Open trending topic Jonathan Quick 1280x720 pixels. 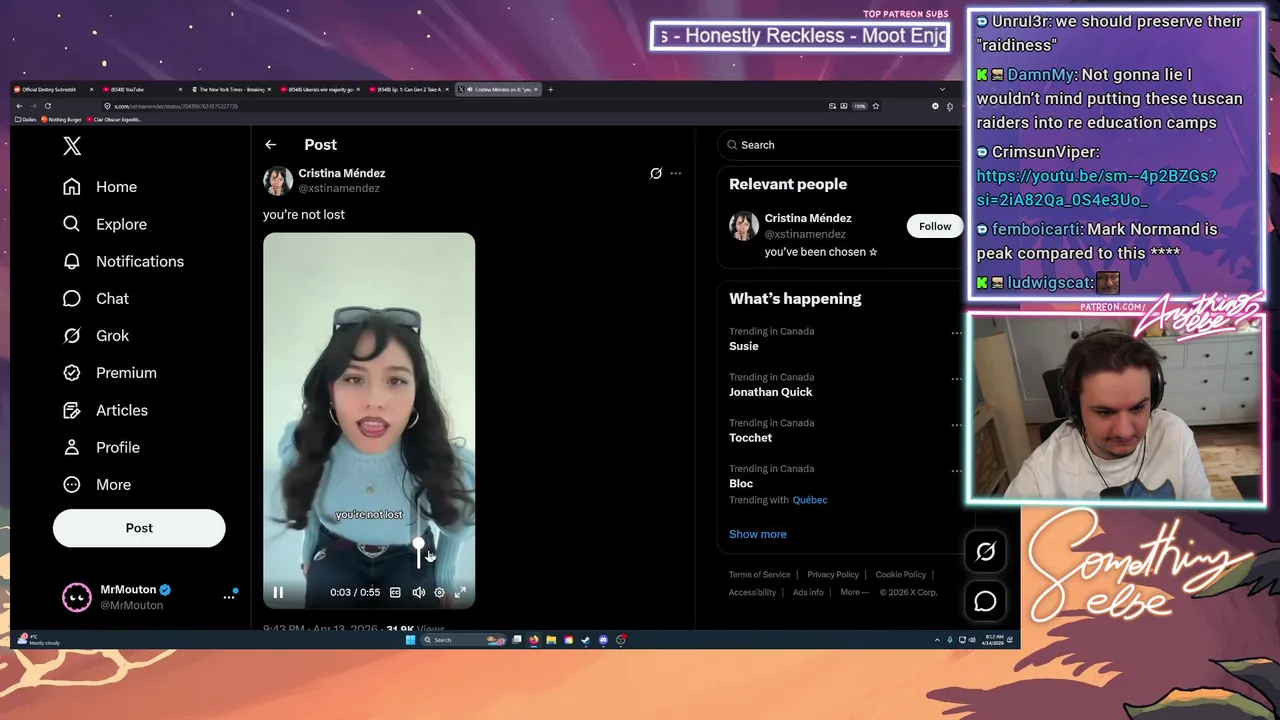tap(771, 392)
